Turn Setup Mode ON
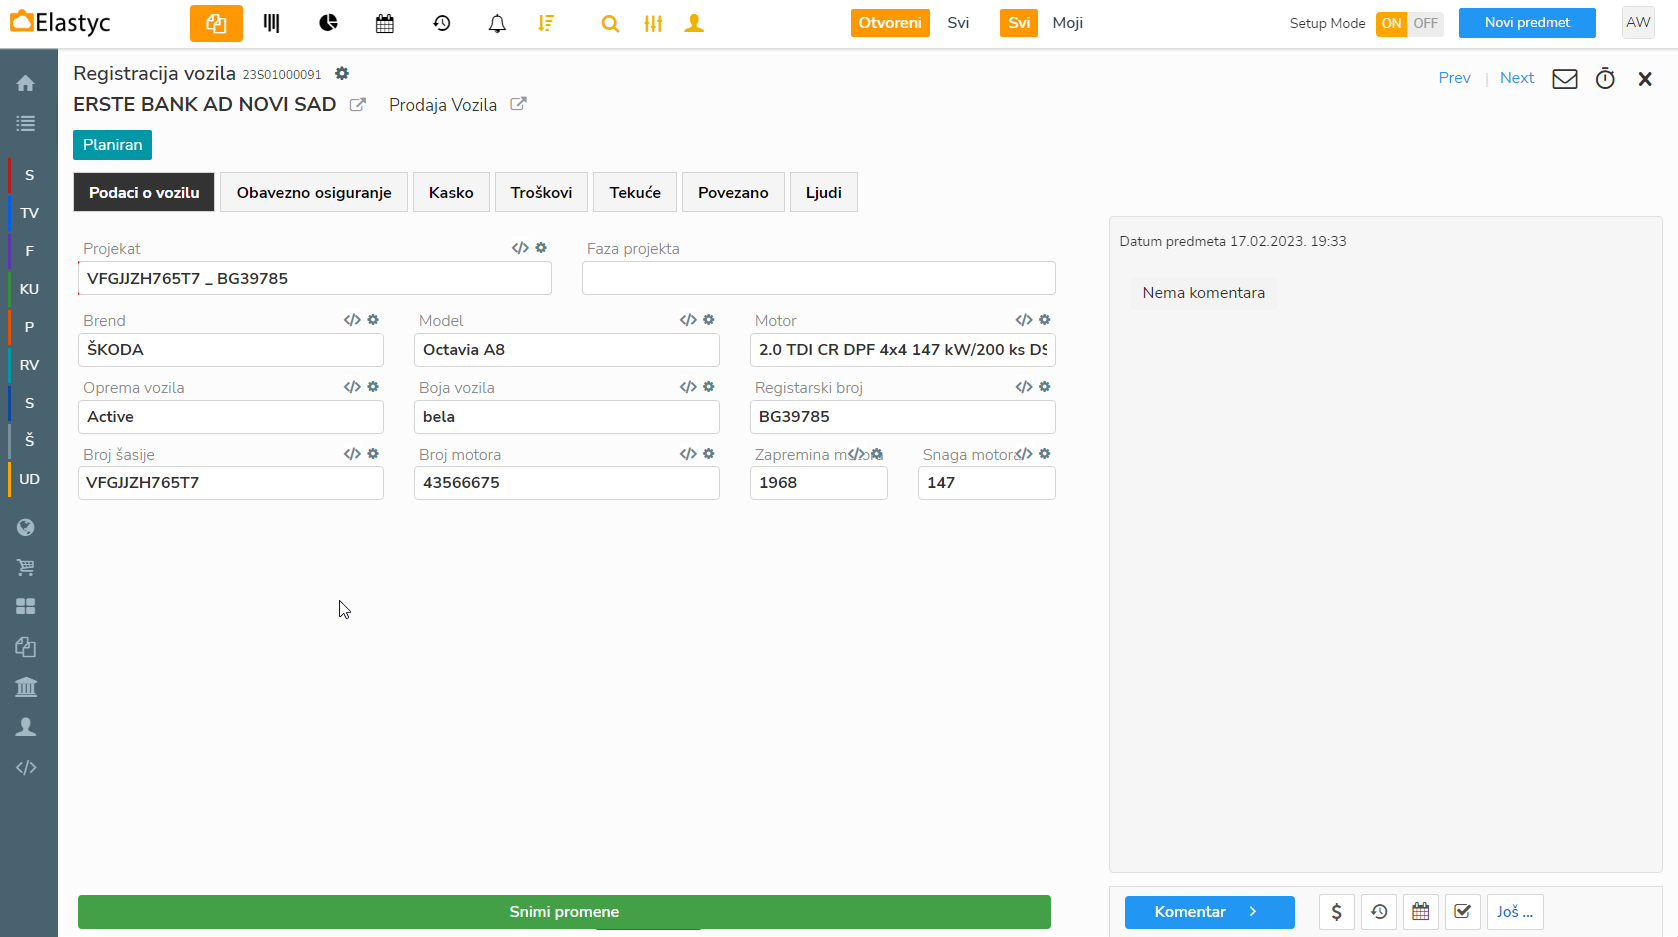This screenshot has width=1678, height=937. click(1391, 23)
